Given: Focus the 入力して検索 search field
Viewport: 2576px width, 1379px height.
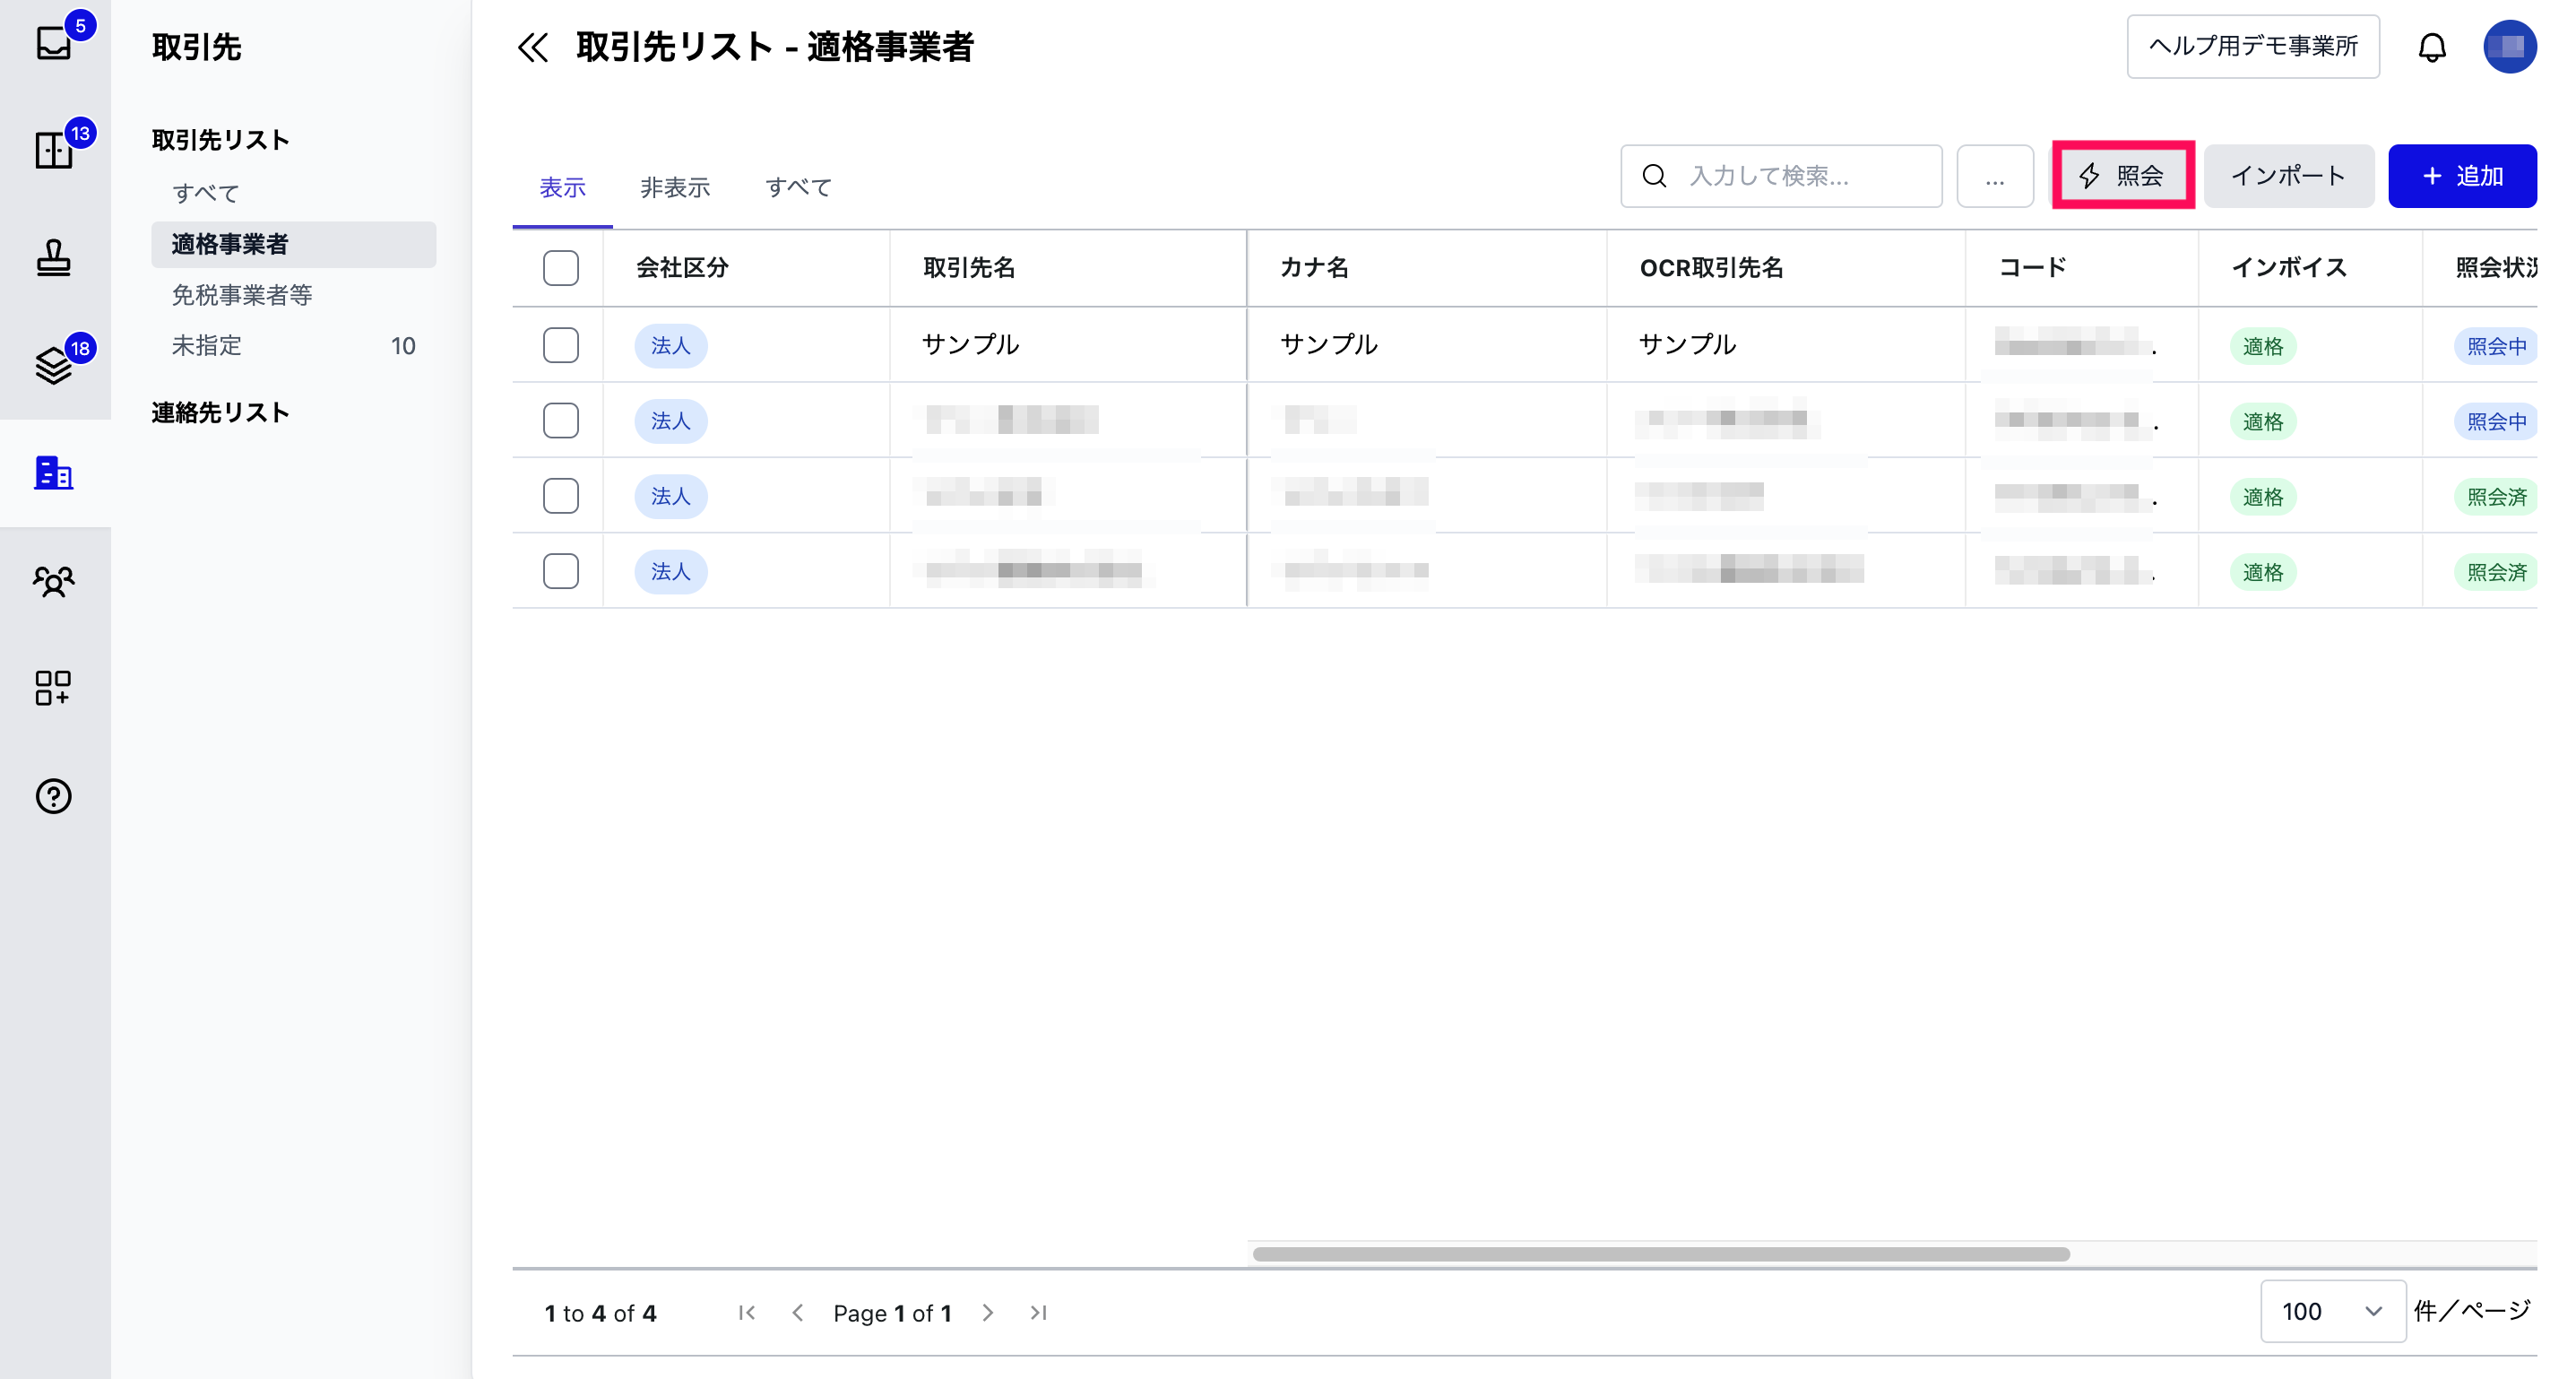Looking at the screenshot, I should pyautogui.click(x=1781, y=176).
